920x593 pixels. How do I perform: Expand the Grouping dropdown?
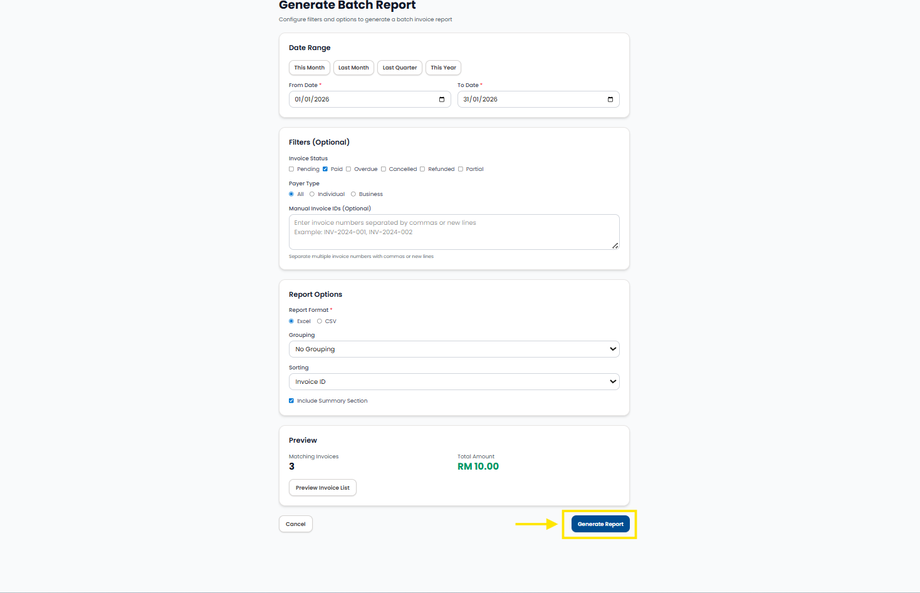[x=454, y=349]
